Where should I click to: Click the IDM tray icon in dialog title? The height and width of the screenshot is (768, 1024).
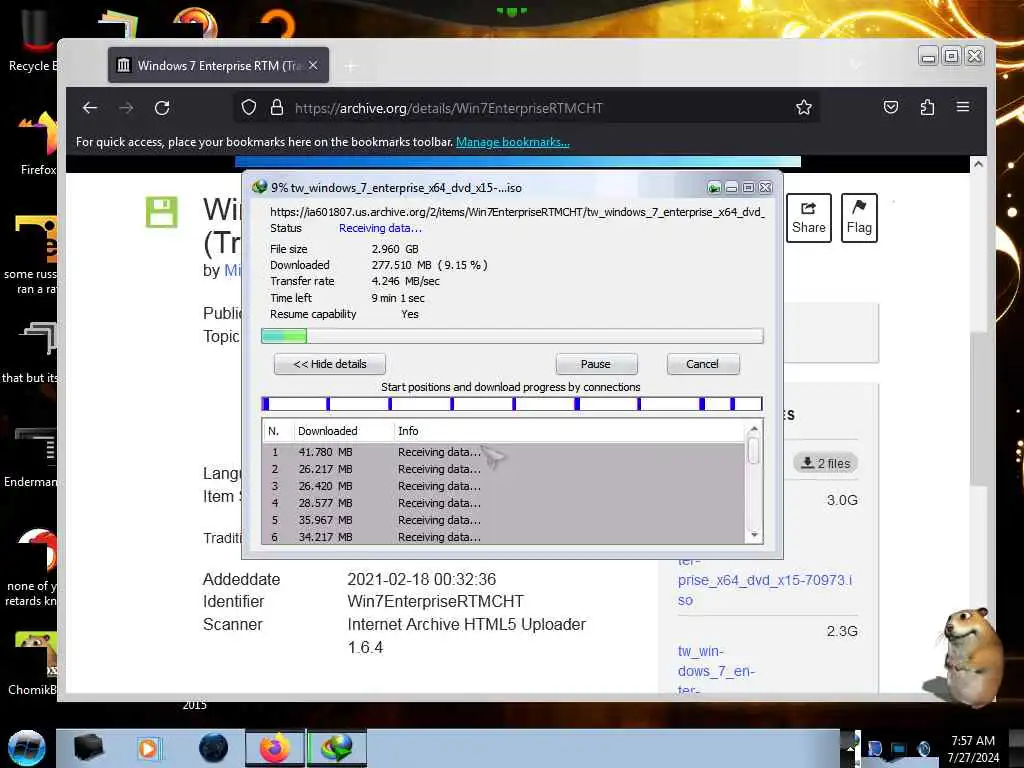tap(714, 188)
